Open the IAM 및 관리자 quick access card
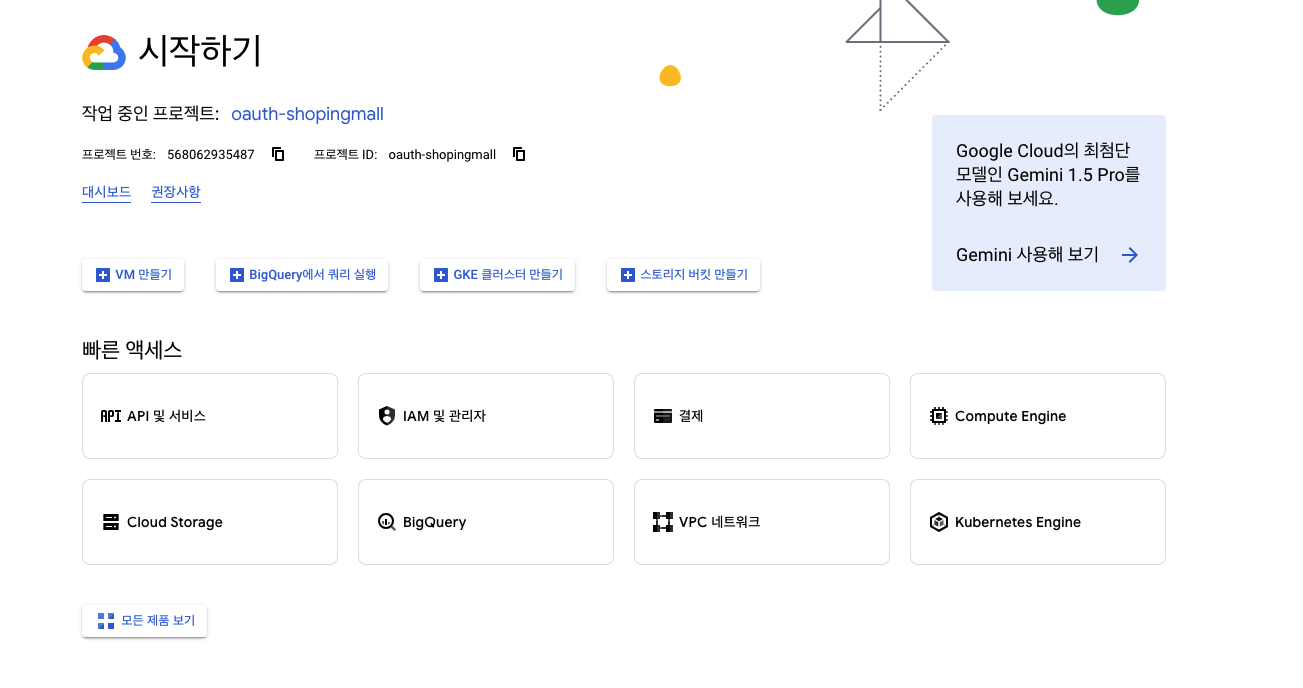Viewport: 1303px width, 688px height. 486,416
